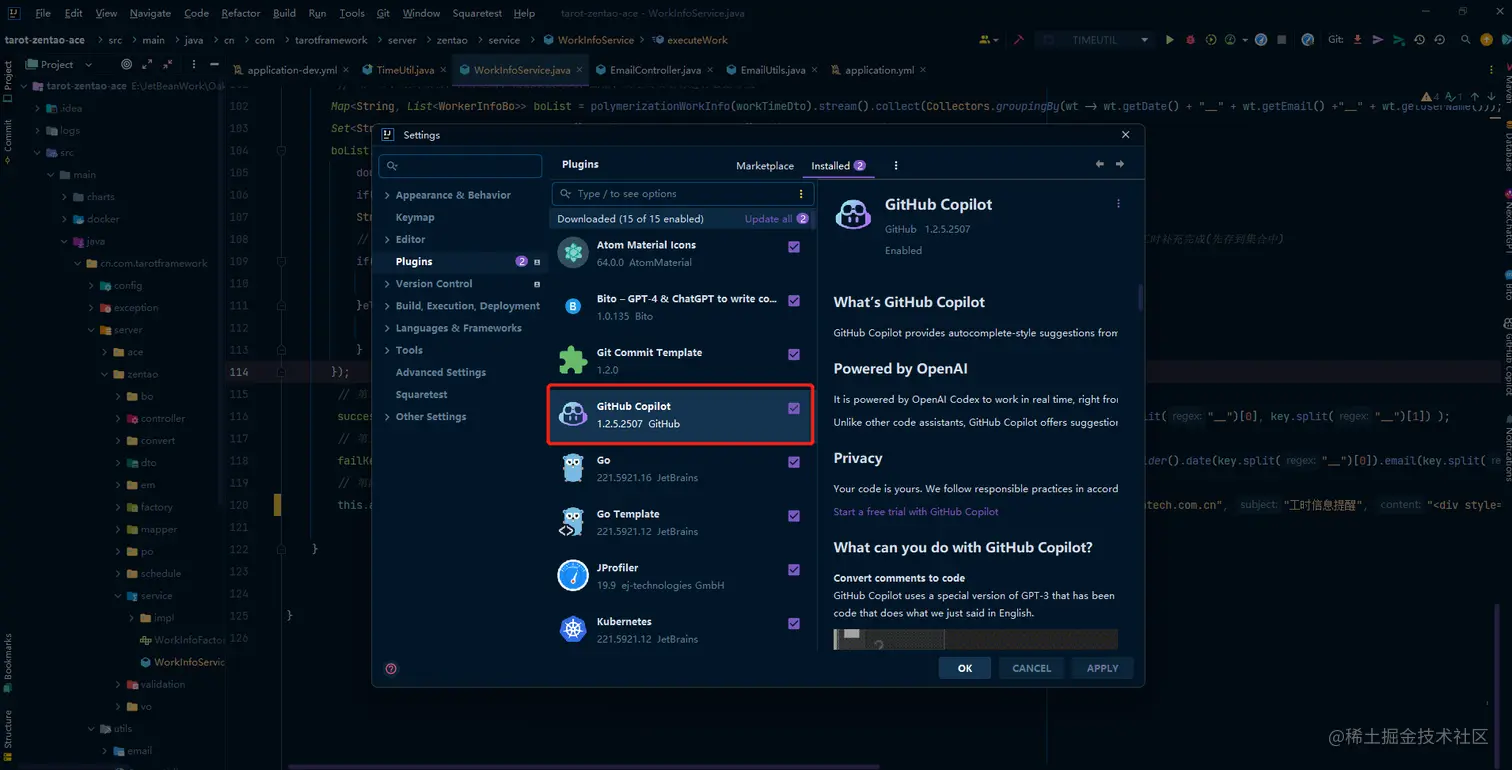The height and width of the screenshot is (770, 1512).
Task: Open the gear menu next to Installed tab
Action: click(896, 166)
